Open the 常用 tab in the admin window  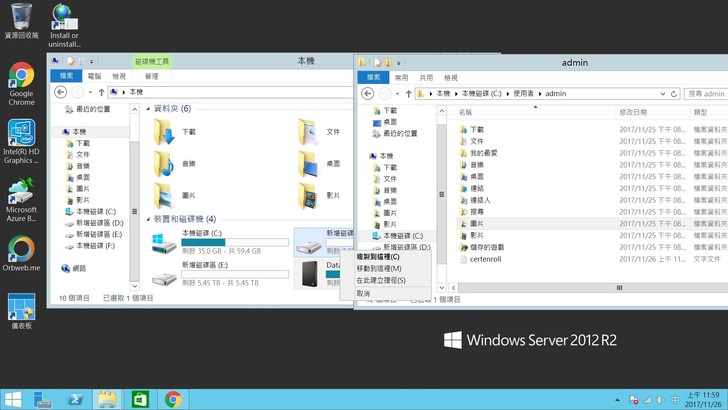click(x=402, y=78)
